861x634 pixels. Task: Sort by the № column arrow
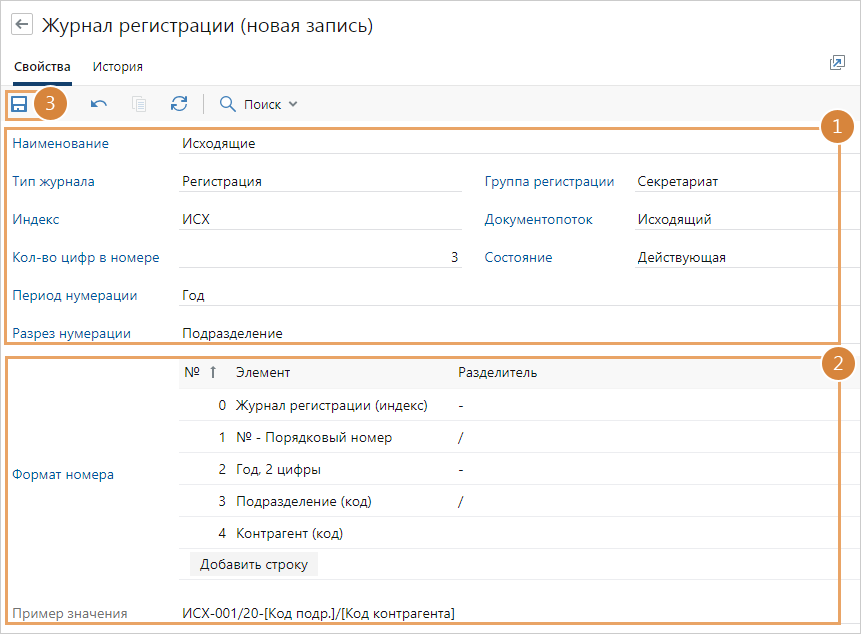[x=212, y=373]
